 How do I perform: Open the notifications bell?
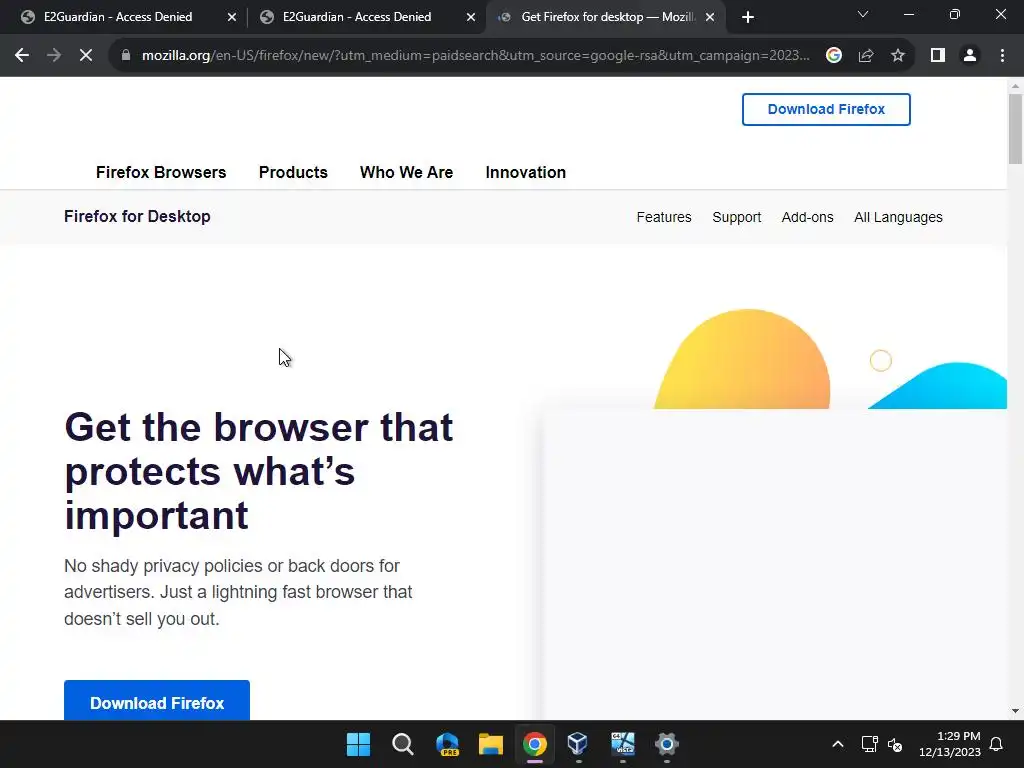pos(997,744)
